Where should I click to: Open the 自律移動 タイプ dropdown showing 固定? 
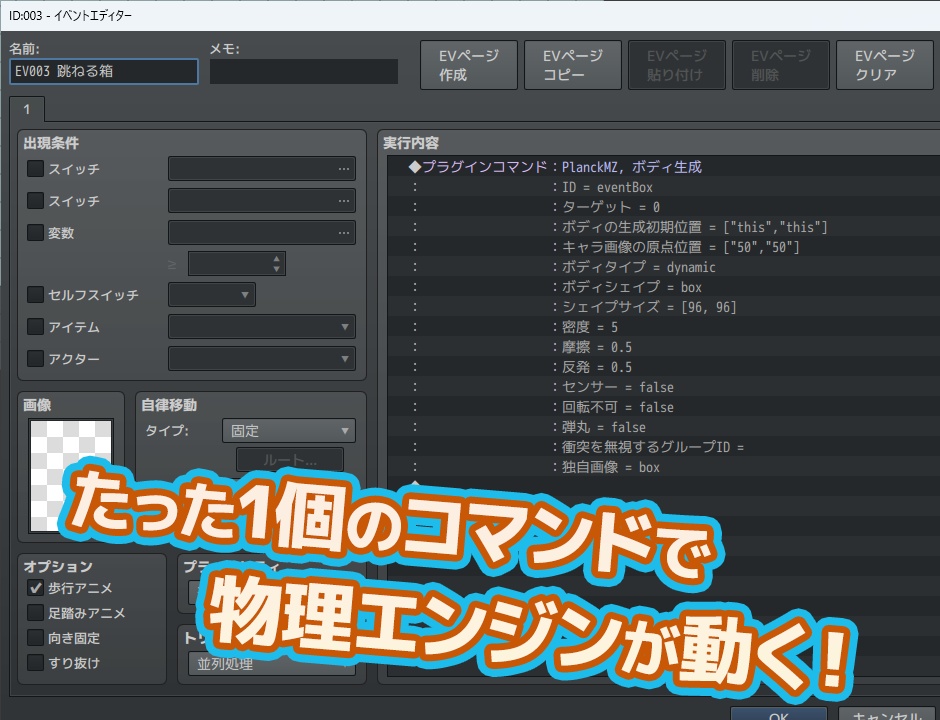coord(288,430)
